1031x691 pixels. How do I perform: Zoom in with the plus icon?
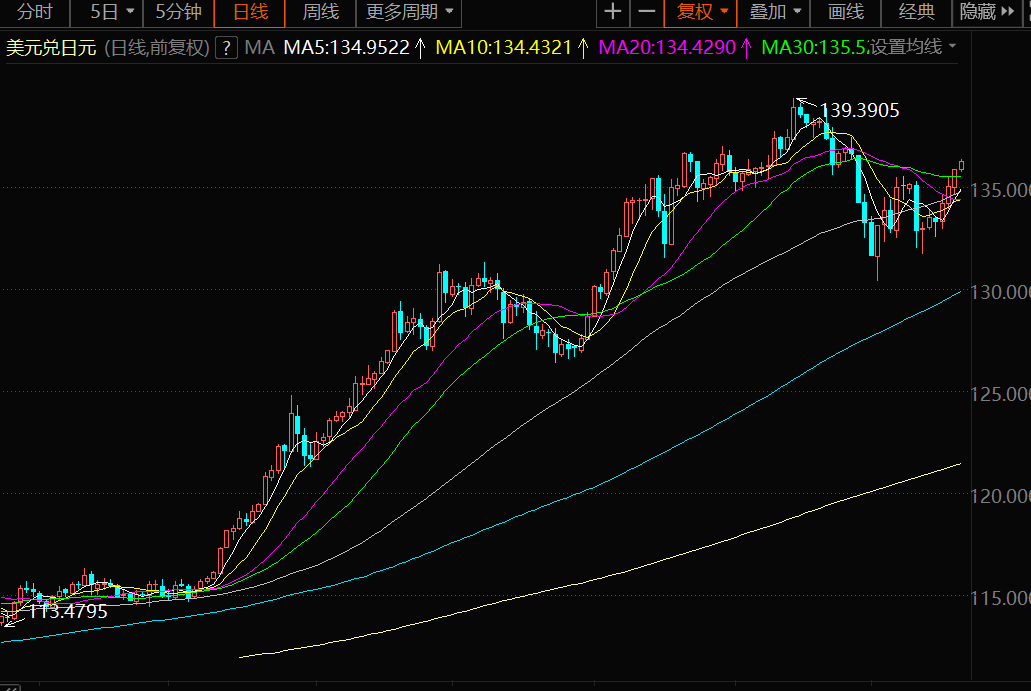613,12
